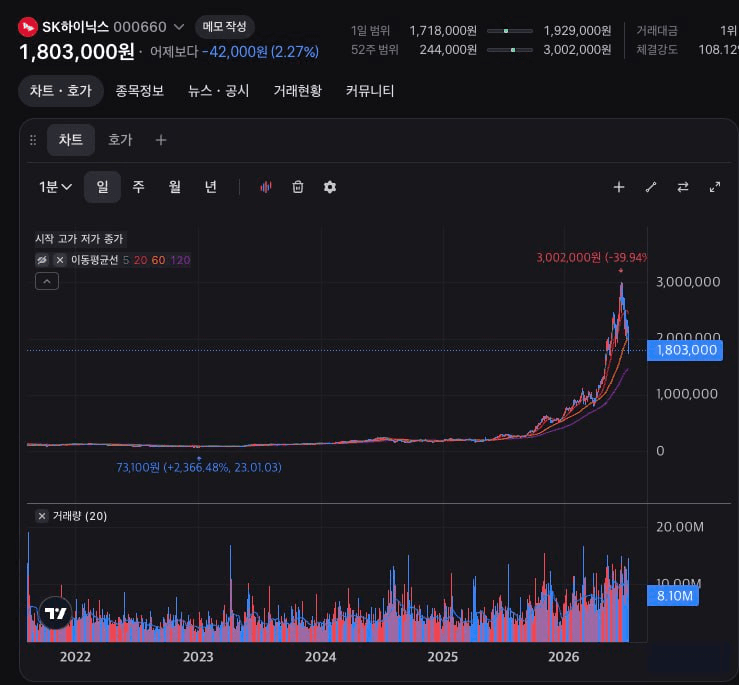739x685 pixels.
Task: Grab the panel drag handle dots
Action: click(x=33, y=140)
